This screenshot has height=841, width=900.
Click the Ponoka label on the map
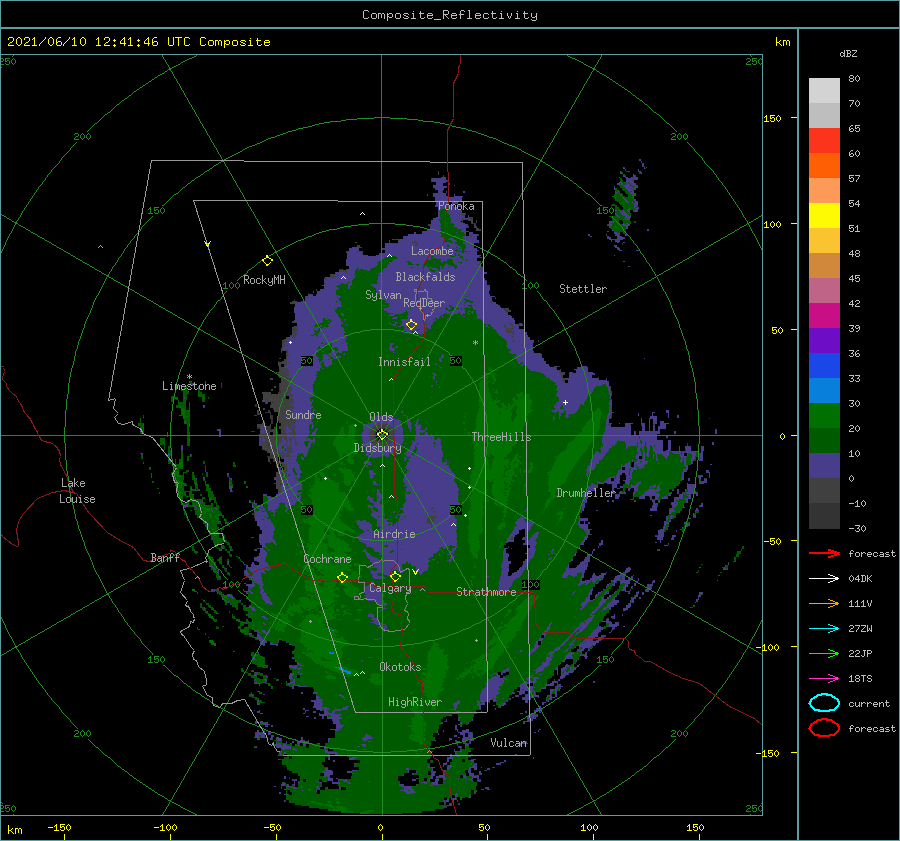(456, 206)
